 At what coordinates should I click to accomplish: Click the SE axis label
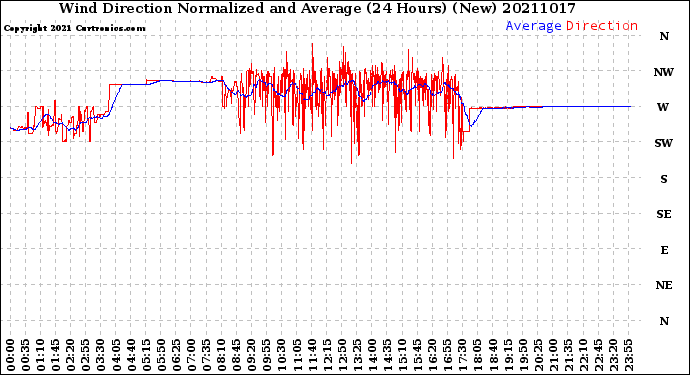coord(664,214)
